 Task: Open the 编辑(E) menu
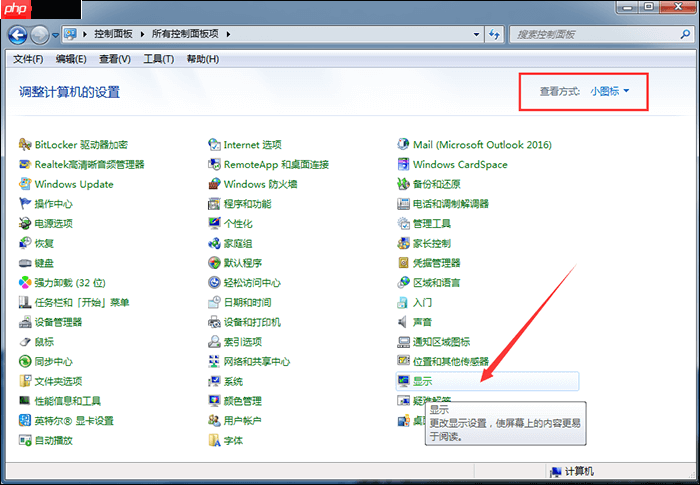click(71, 59)
